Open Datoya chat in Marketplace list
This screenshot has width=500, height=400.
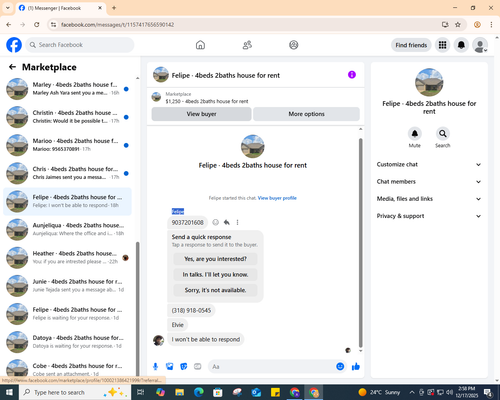pyautogui.click(x=67, y=342)
